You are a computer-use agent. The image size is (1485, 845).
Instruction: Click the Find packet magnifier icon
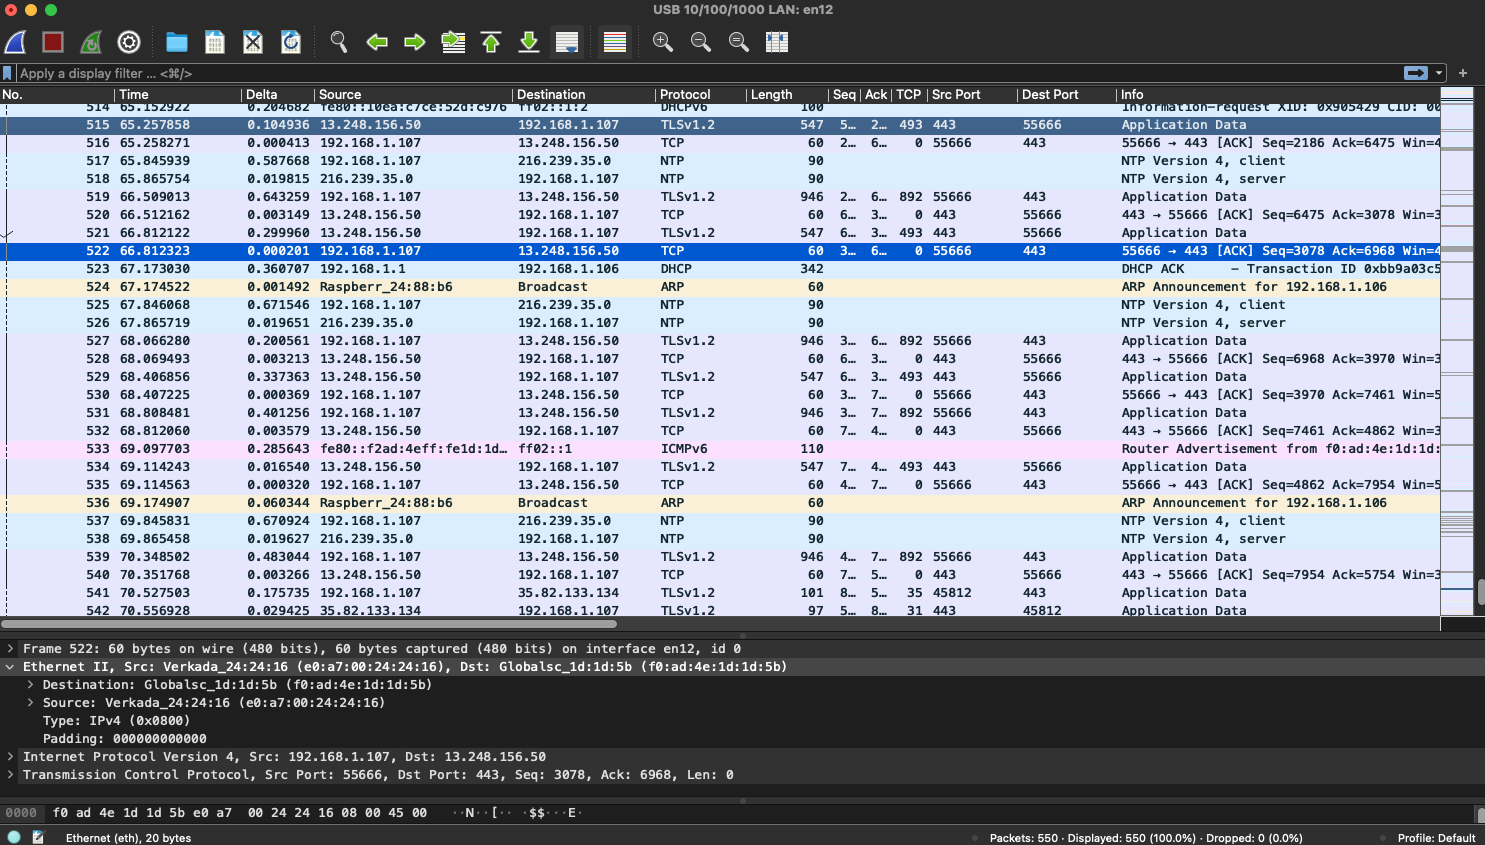point(339,42)
